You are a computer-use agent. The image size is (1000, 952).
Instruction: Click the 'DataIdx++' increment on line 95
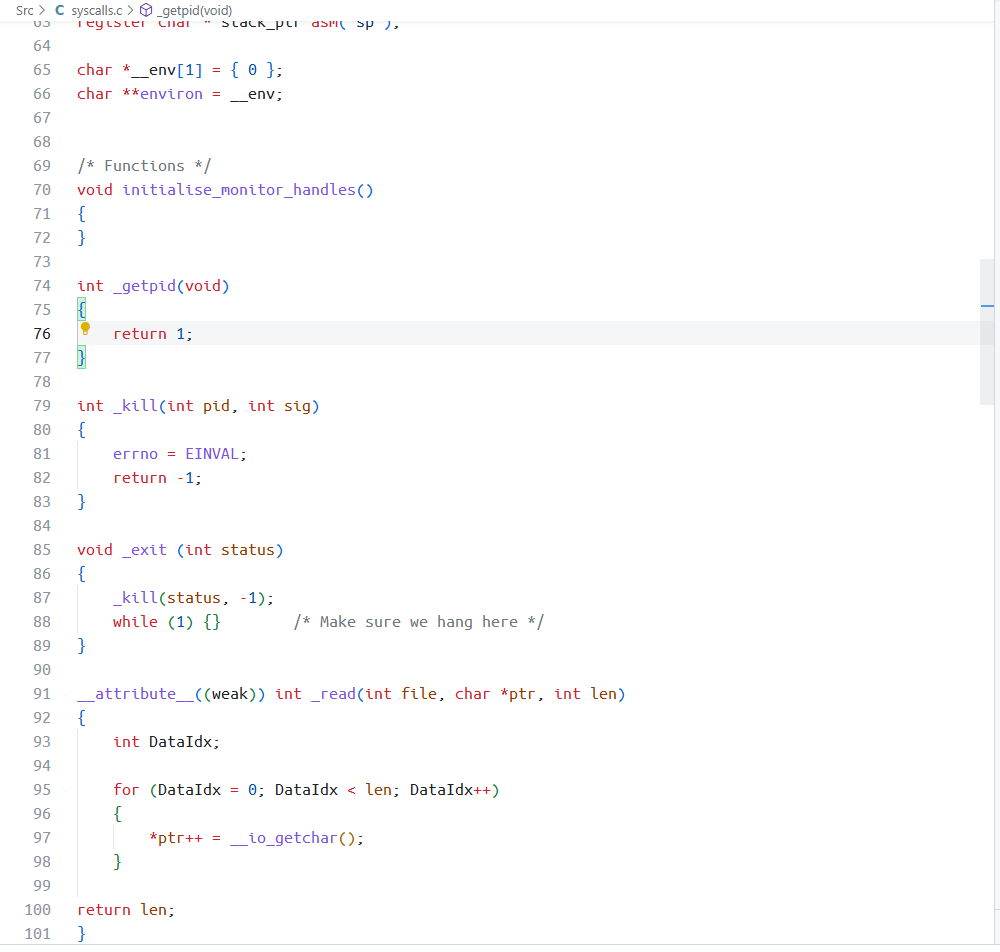pyautogui.click(x=450, y=790)
